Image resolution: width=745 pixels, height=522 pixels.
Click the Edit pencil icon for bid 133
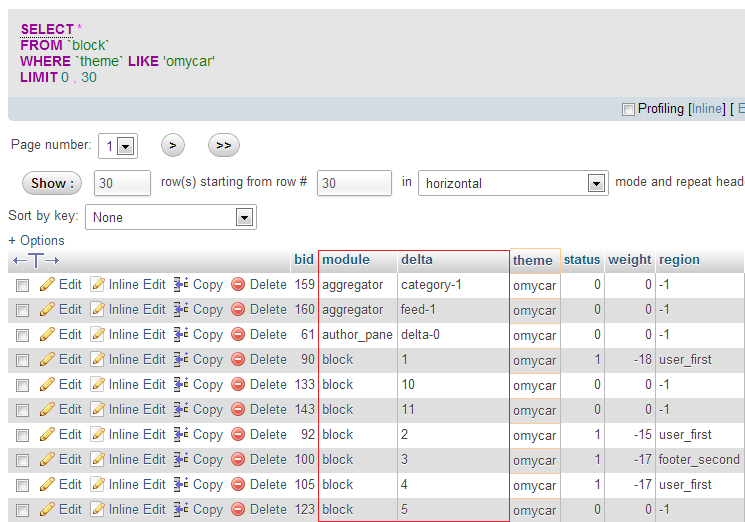pos(47,385)
